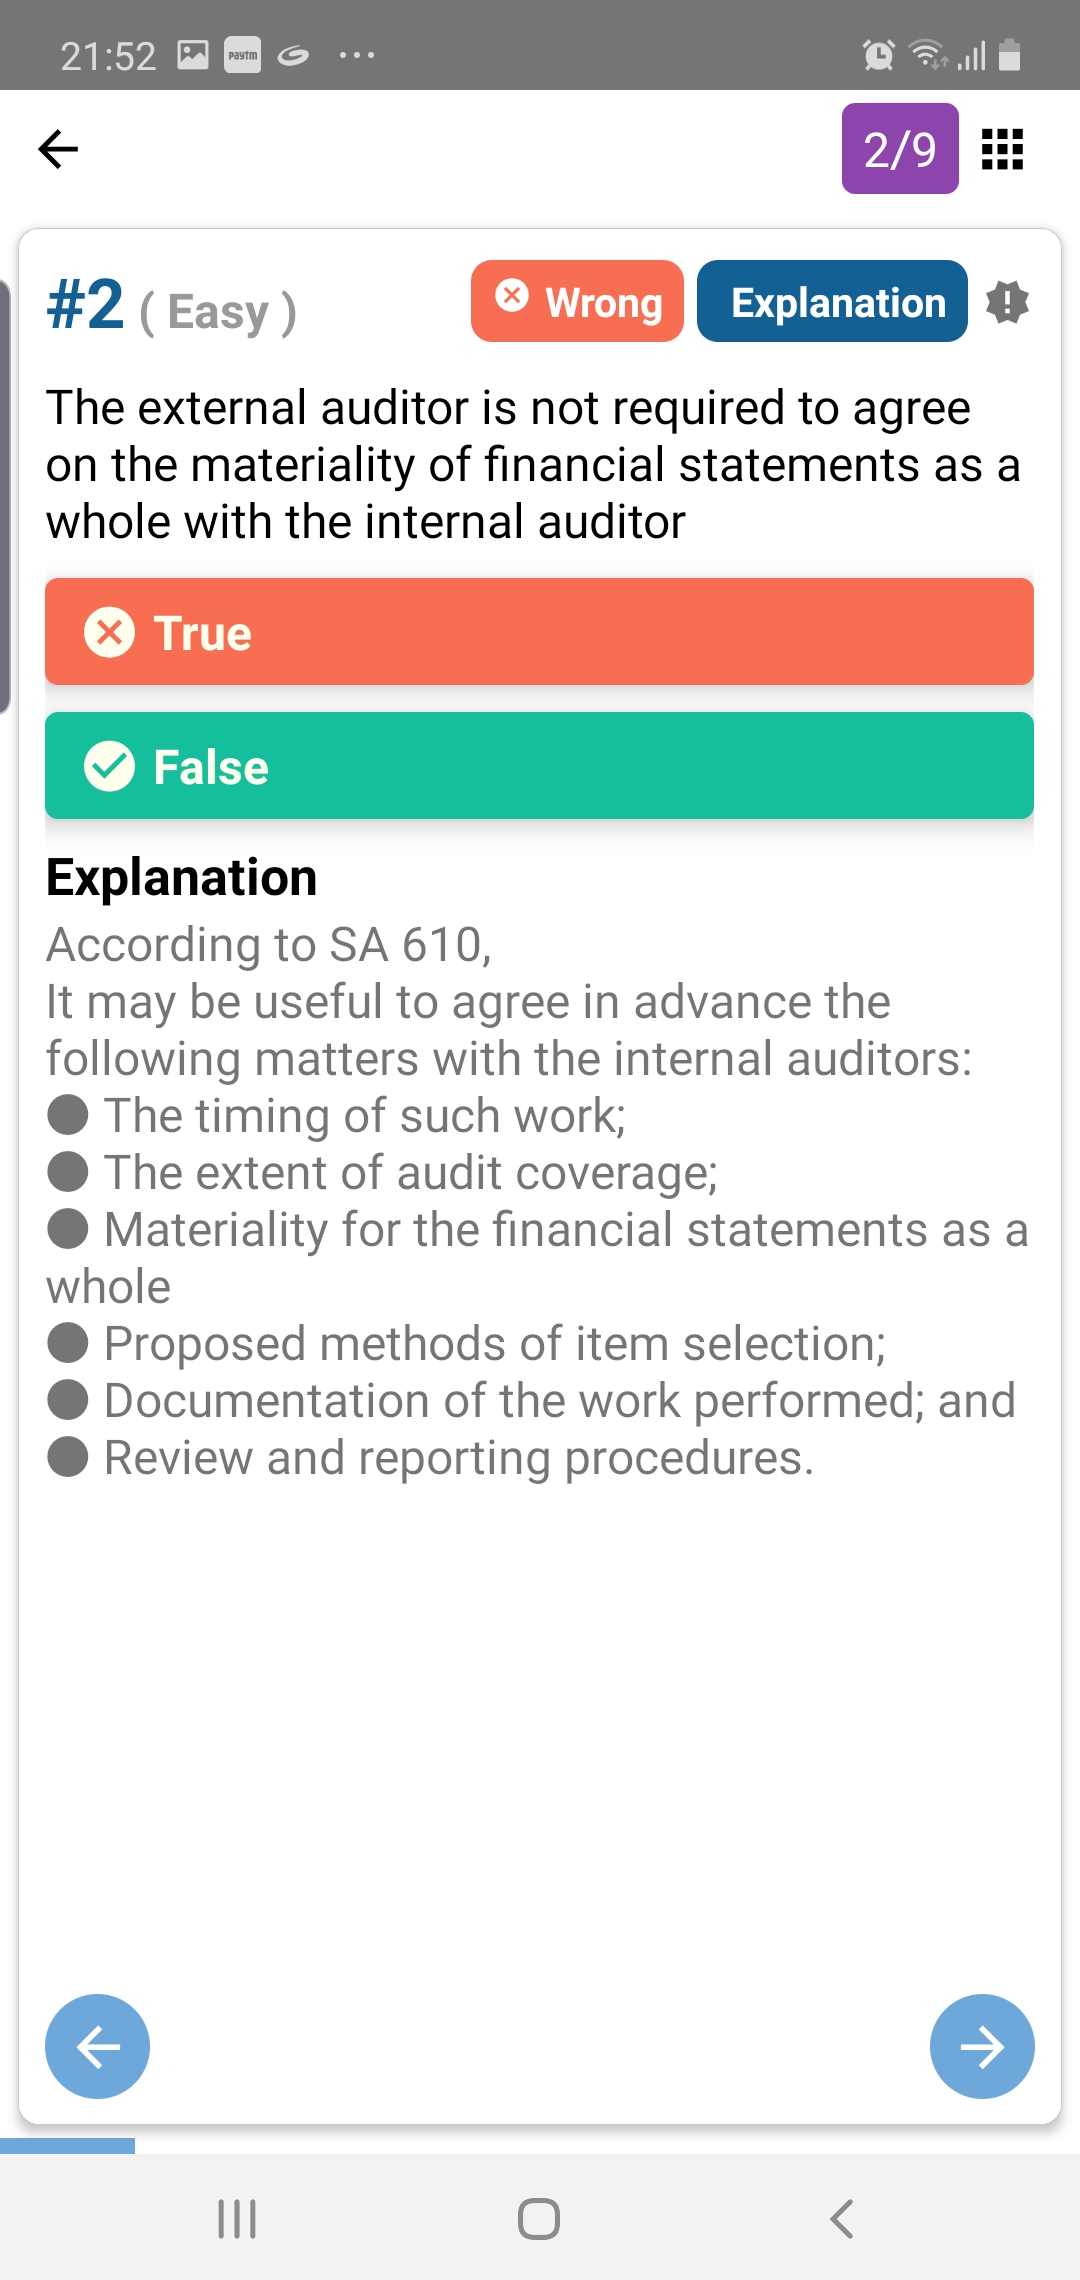Tap the Wrong result badge
This screenshot has height=2280, width=1080.
pyautogui.click(x=577, y=302)
